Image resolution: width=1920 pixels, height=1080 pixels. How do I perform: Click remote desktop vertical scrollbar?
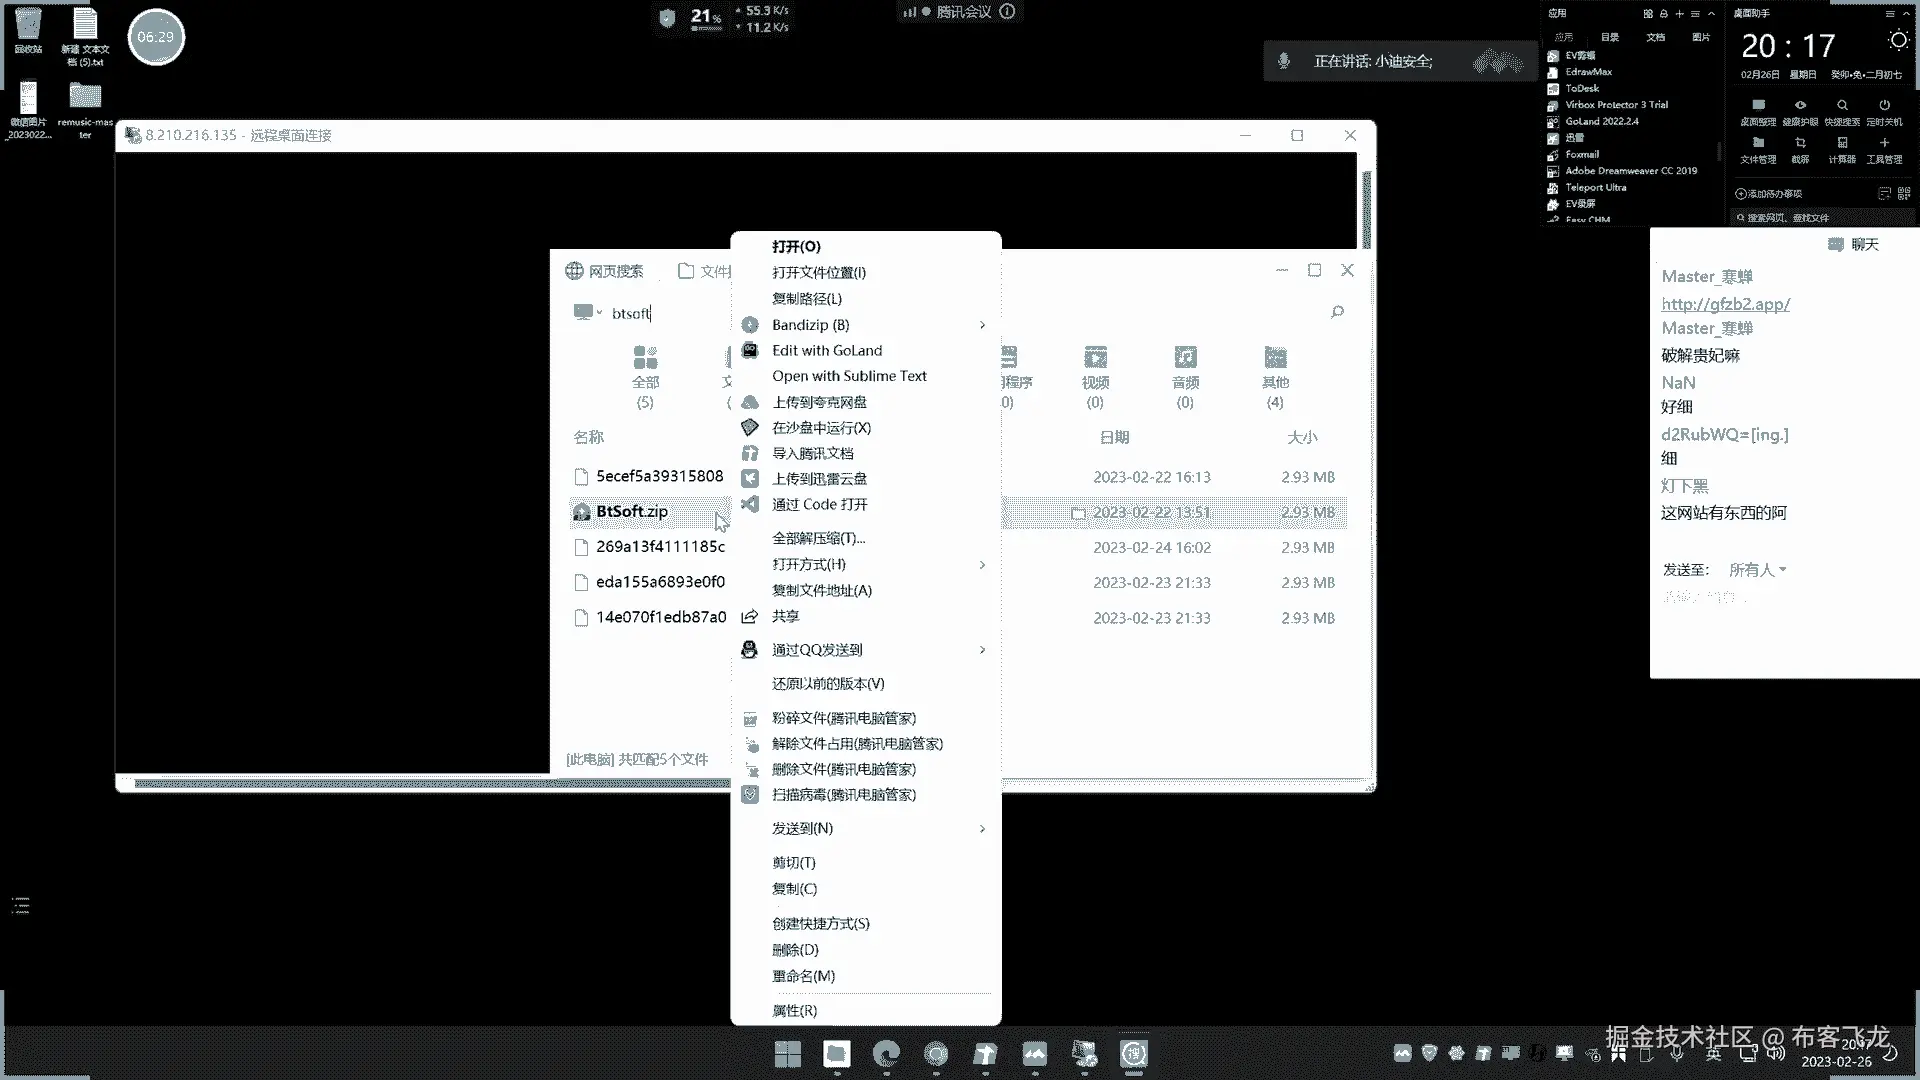click(1366, 210)
